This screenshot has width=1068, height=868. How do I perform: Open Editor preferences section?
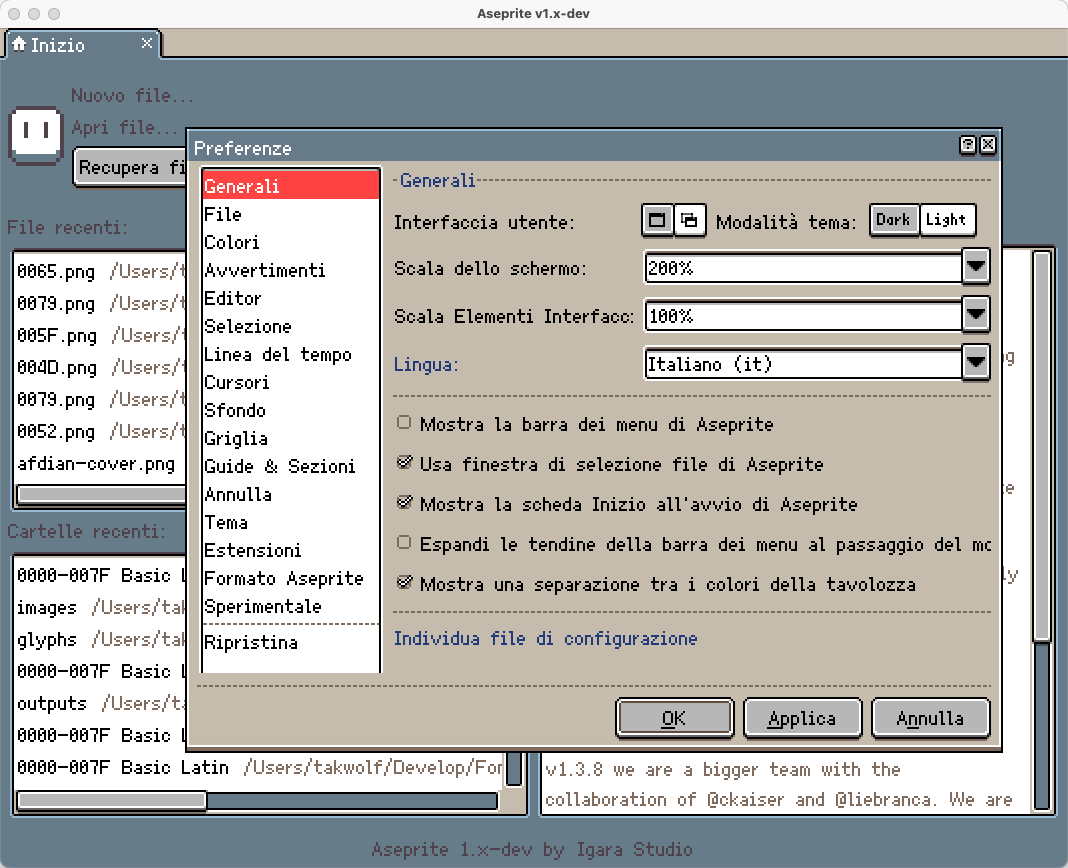tap(291, 298)
